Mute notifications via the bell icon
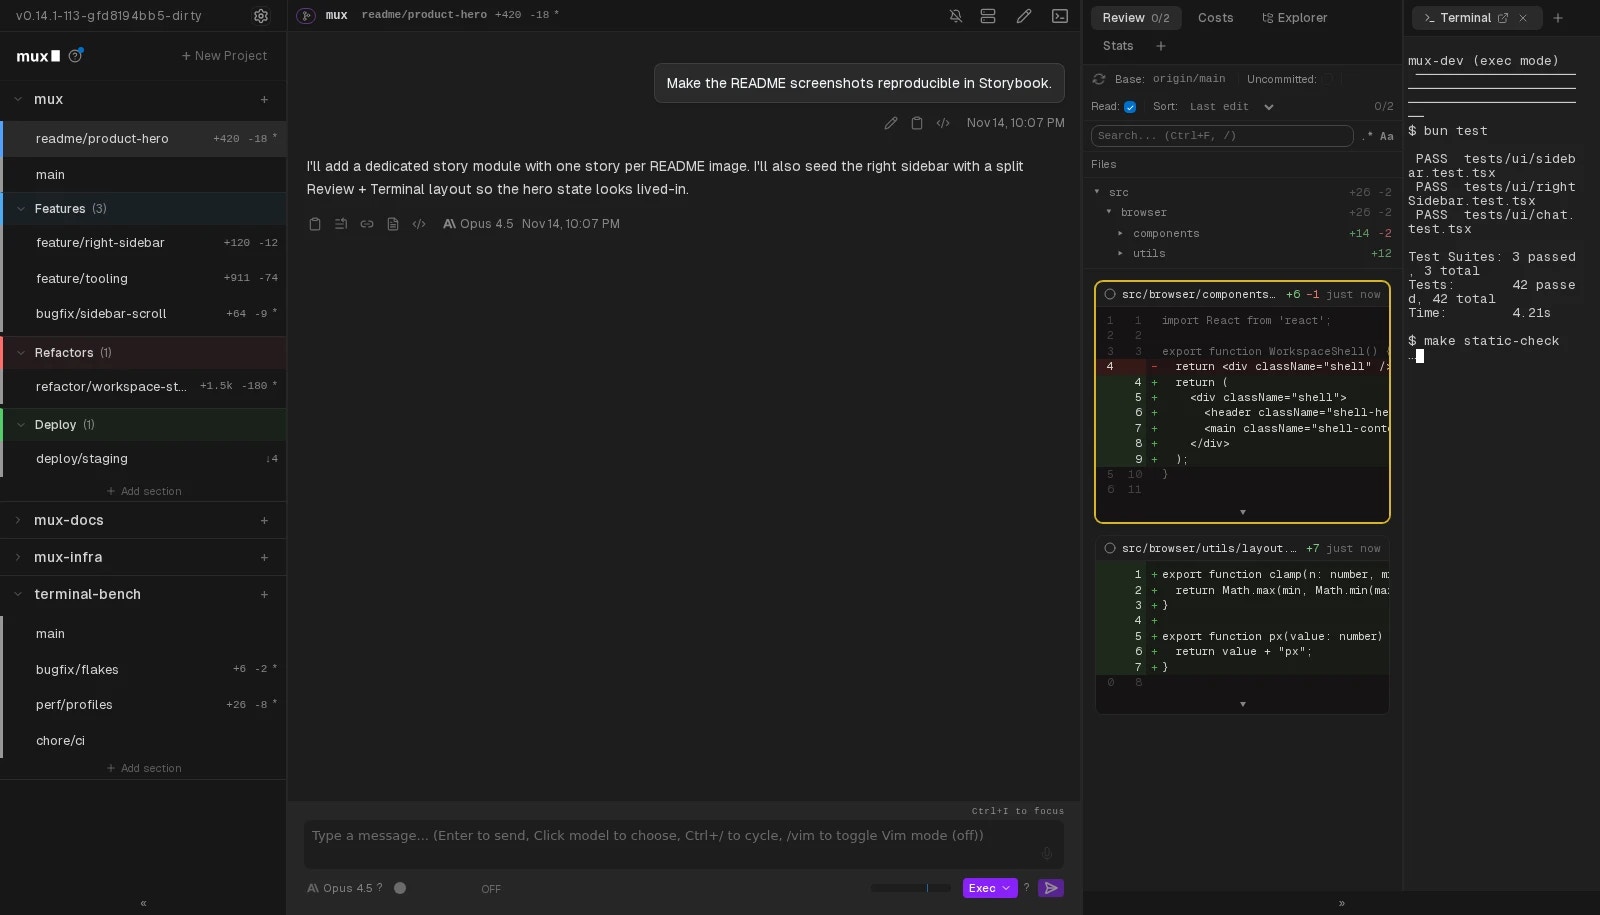The width and height of the screenshot is (1600, 915). [x=956, y=16]
